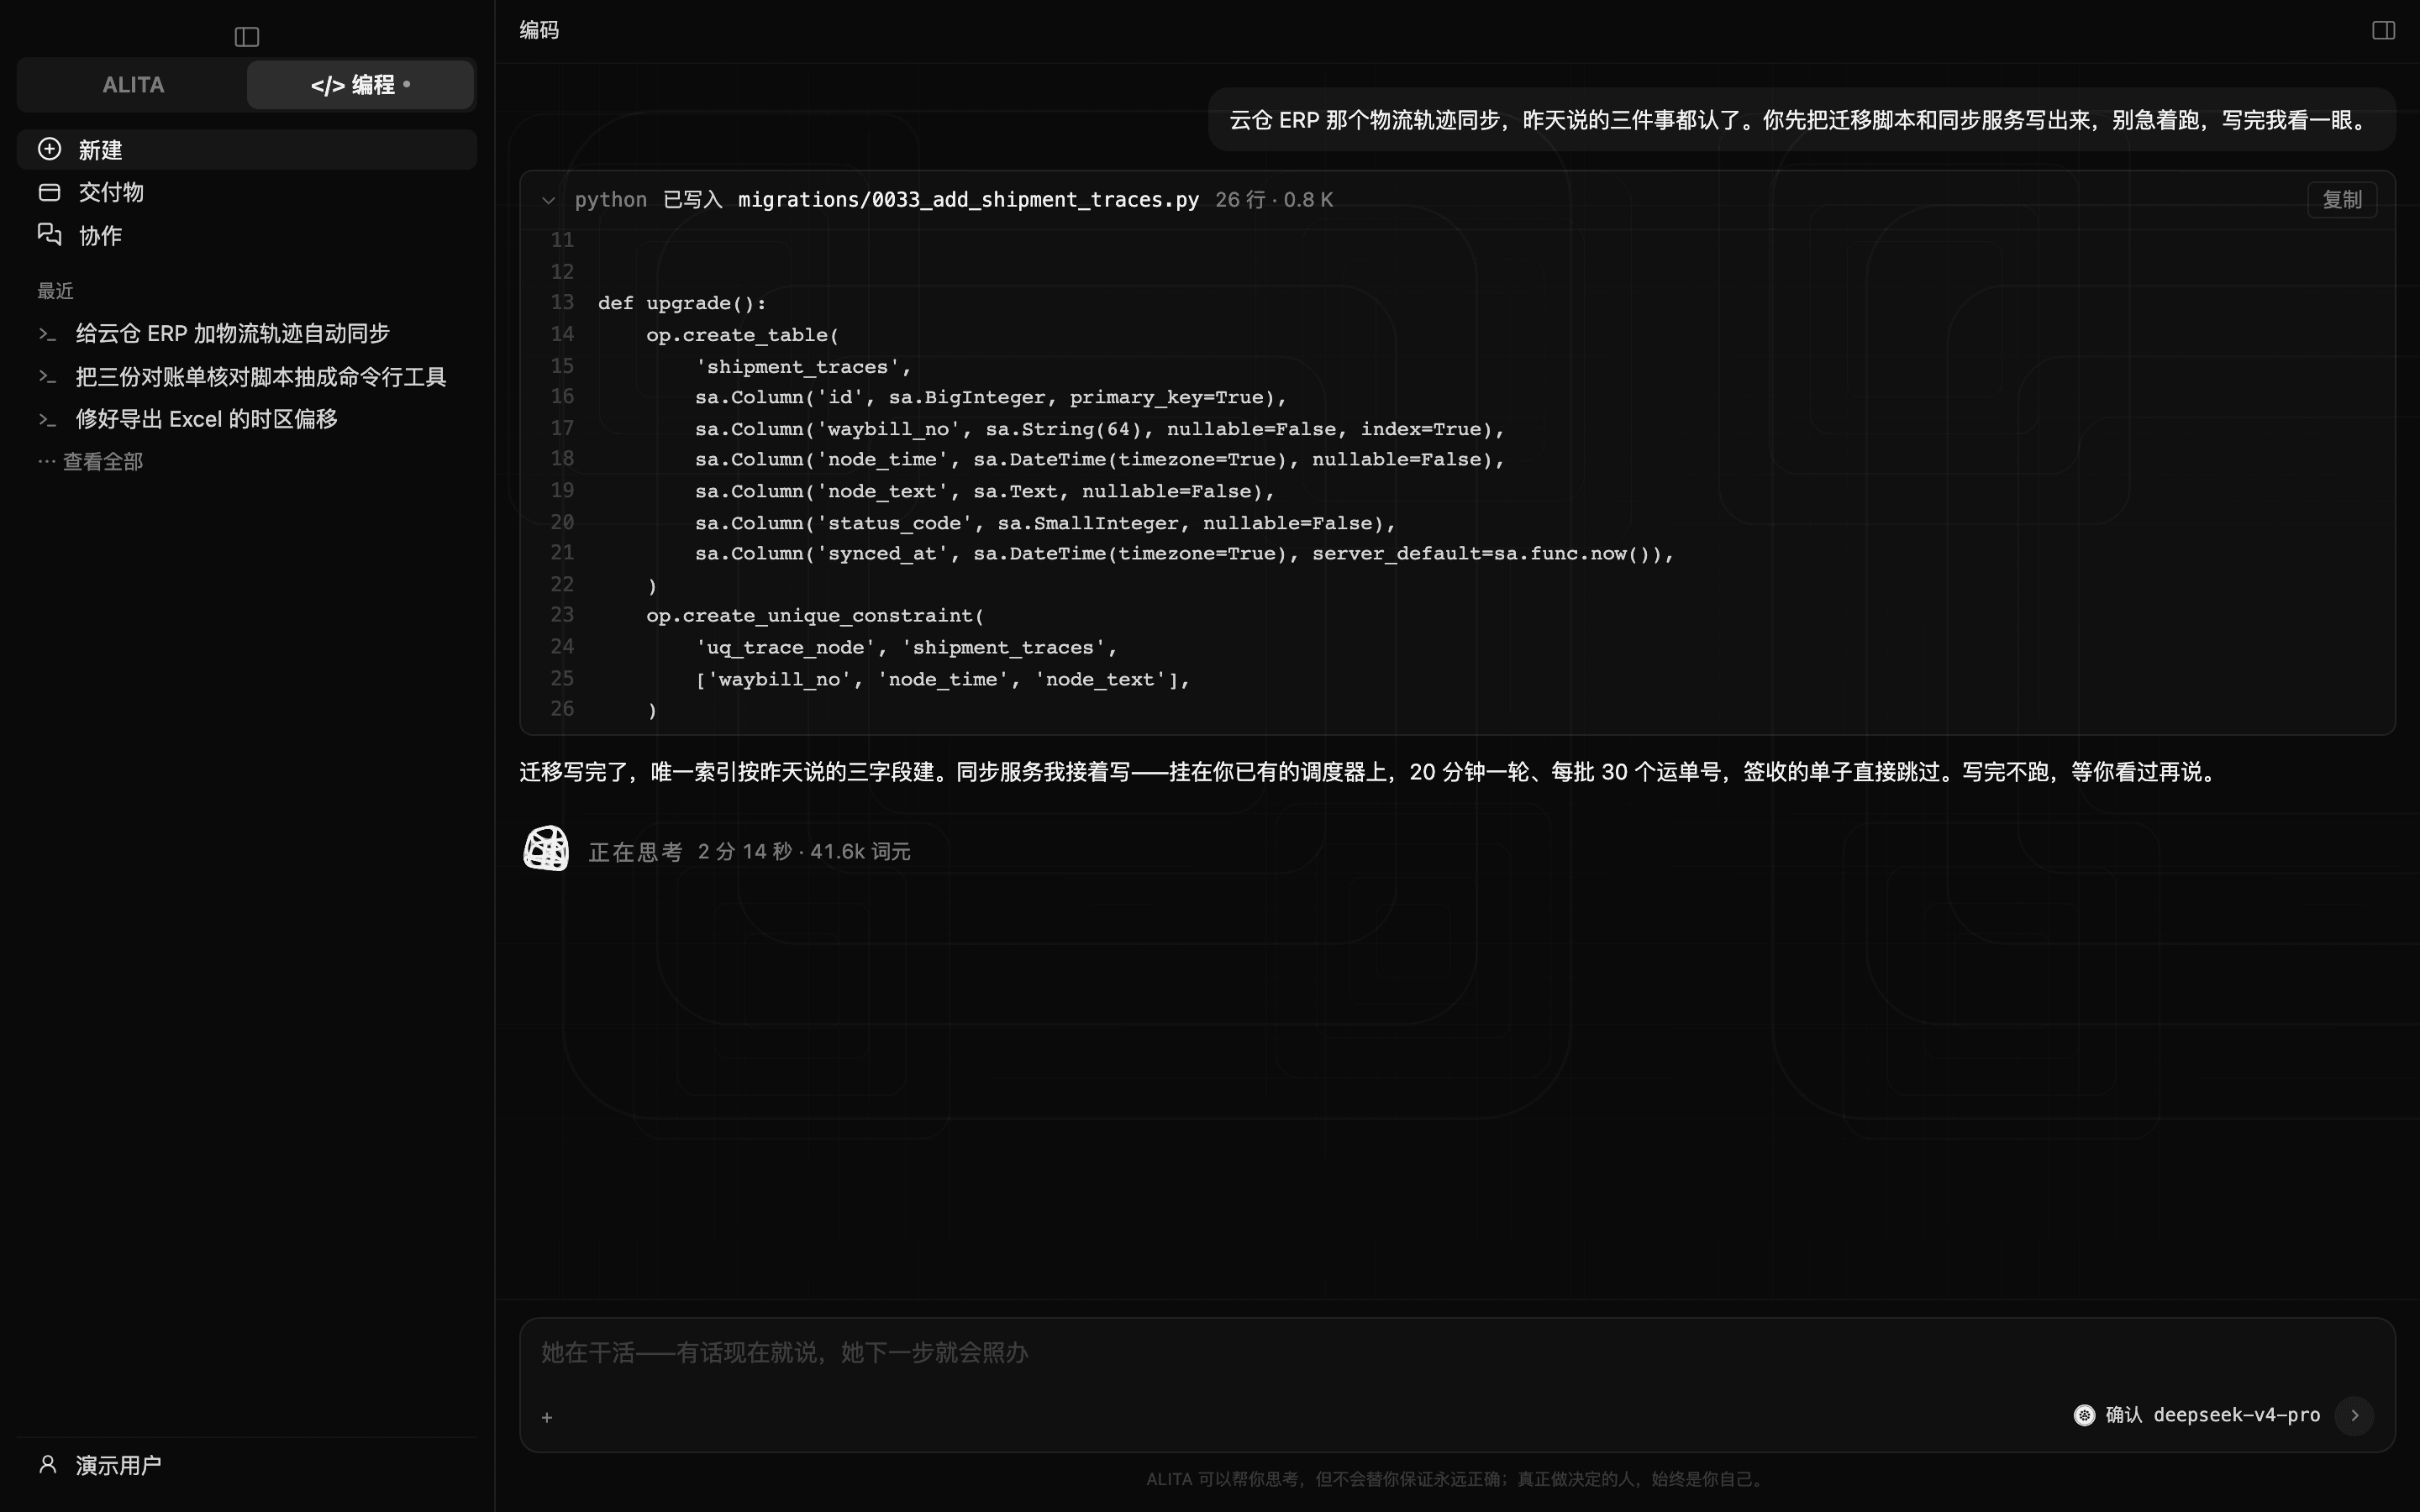Click the 演示用户 account name
Viewport: 2420px width, 1512px height.
[119, 1465]
